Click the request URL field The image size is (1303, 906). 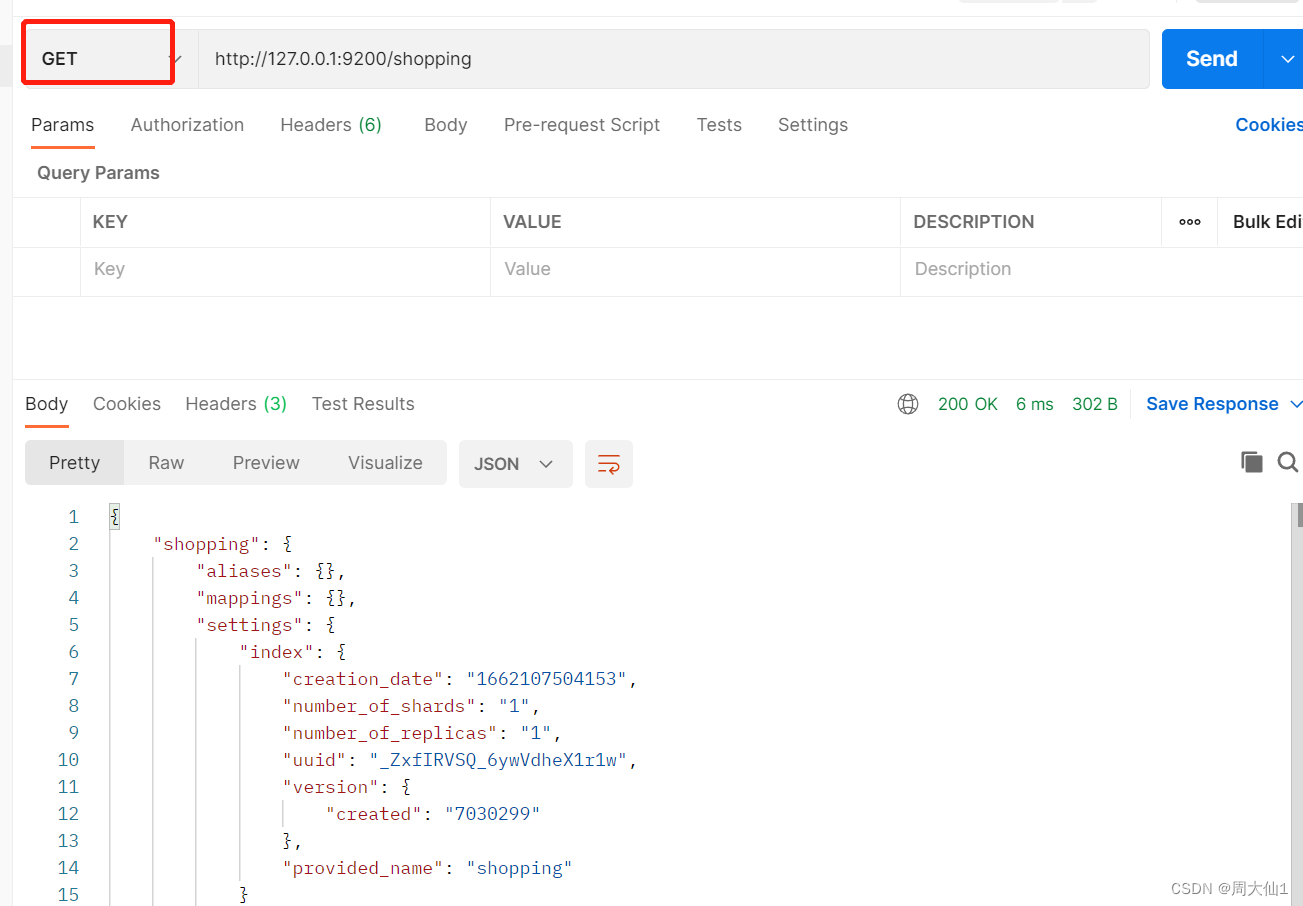[x=673, y=59]
